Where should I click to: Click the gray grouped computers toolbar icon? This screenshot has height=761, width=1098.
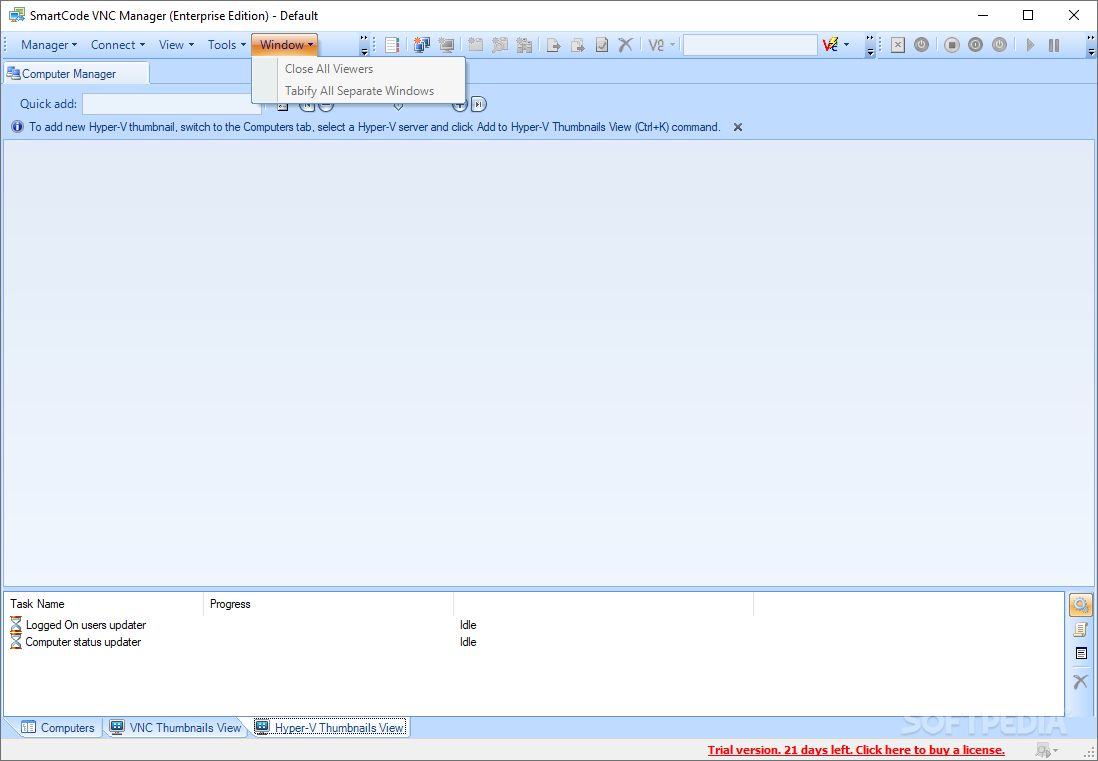[x=524, y=45]
